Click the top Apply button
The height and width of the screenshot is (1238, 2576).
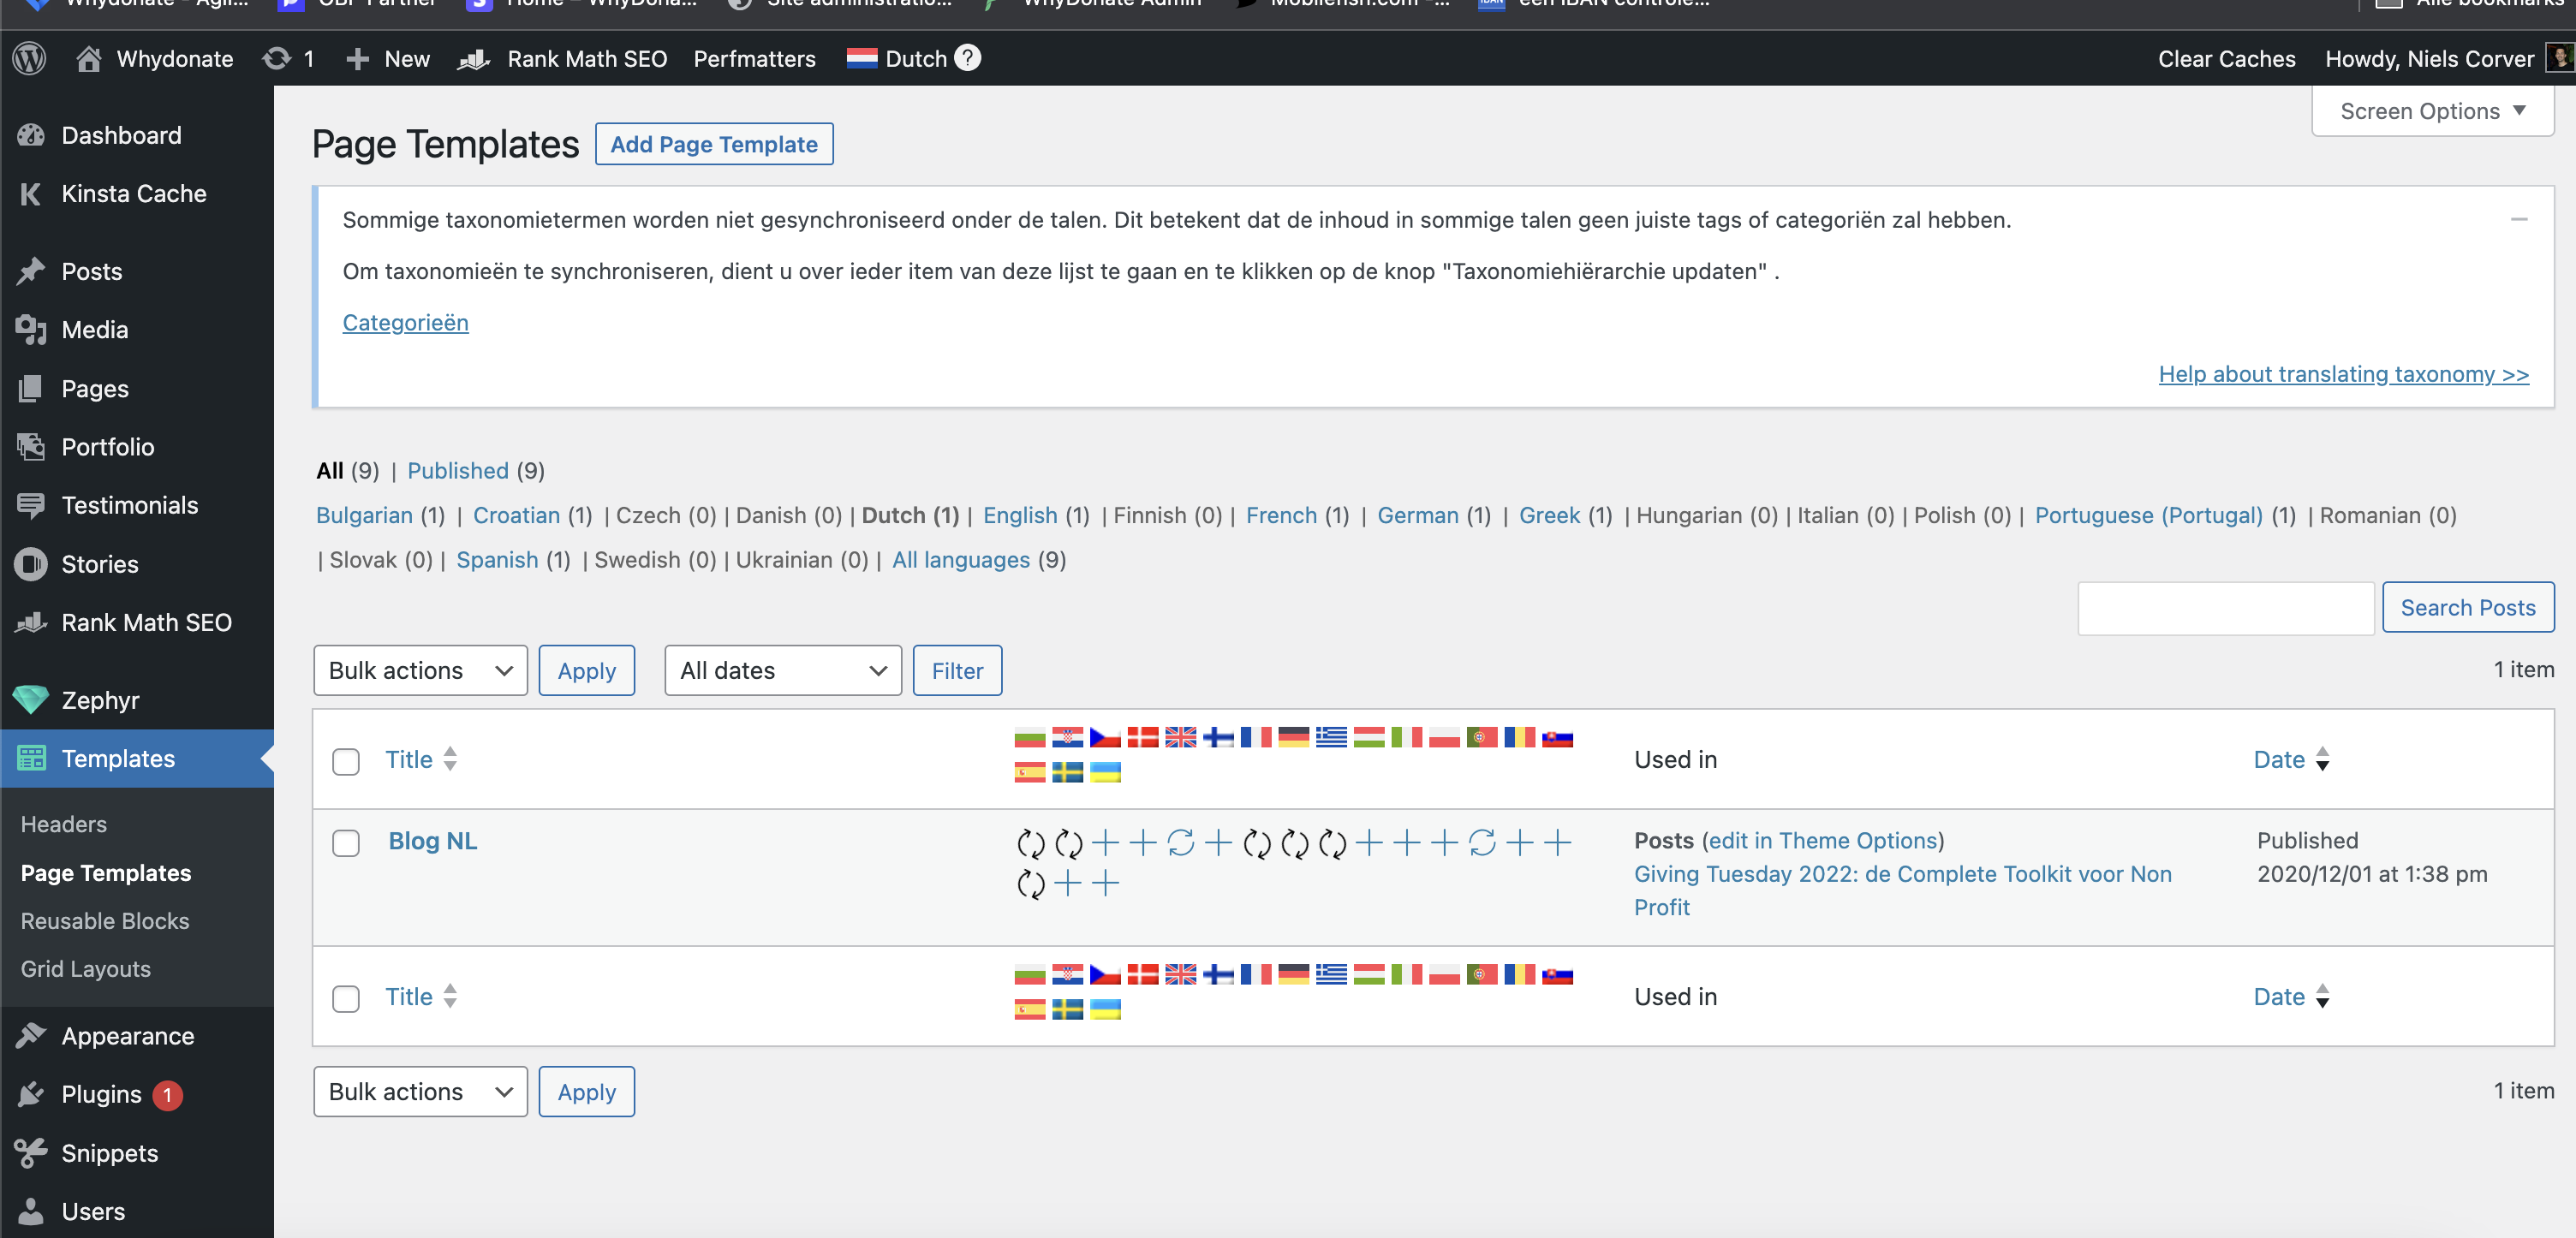point(586,670)
